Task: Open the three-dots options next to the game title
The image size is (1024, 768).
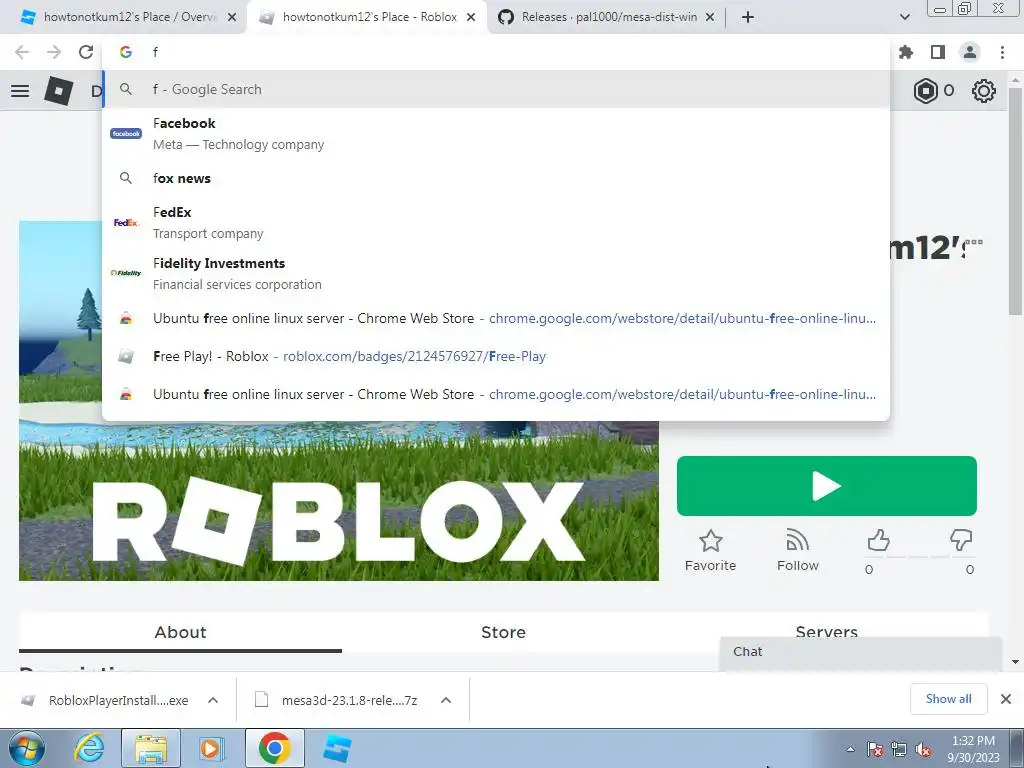Action: pos(973,242)
